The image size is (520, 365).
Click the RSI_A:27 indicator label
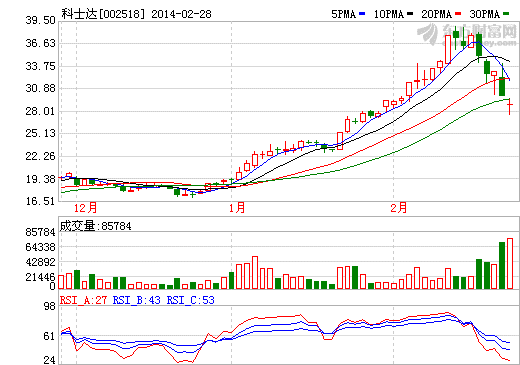tap(83, 300)
